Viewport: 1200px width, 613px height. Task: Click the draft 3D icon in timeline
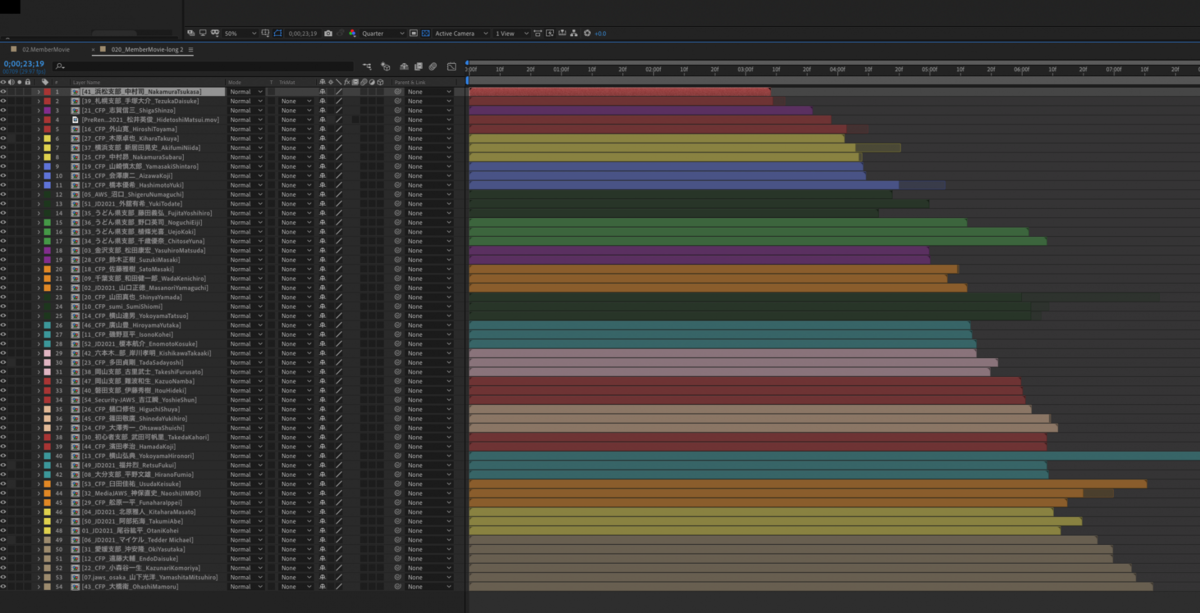385,66
